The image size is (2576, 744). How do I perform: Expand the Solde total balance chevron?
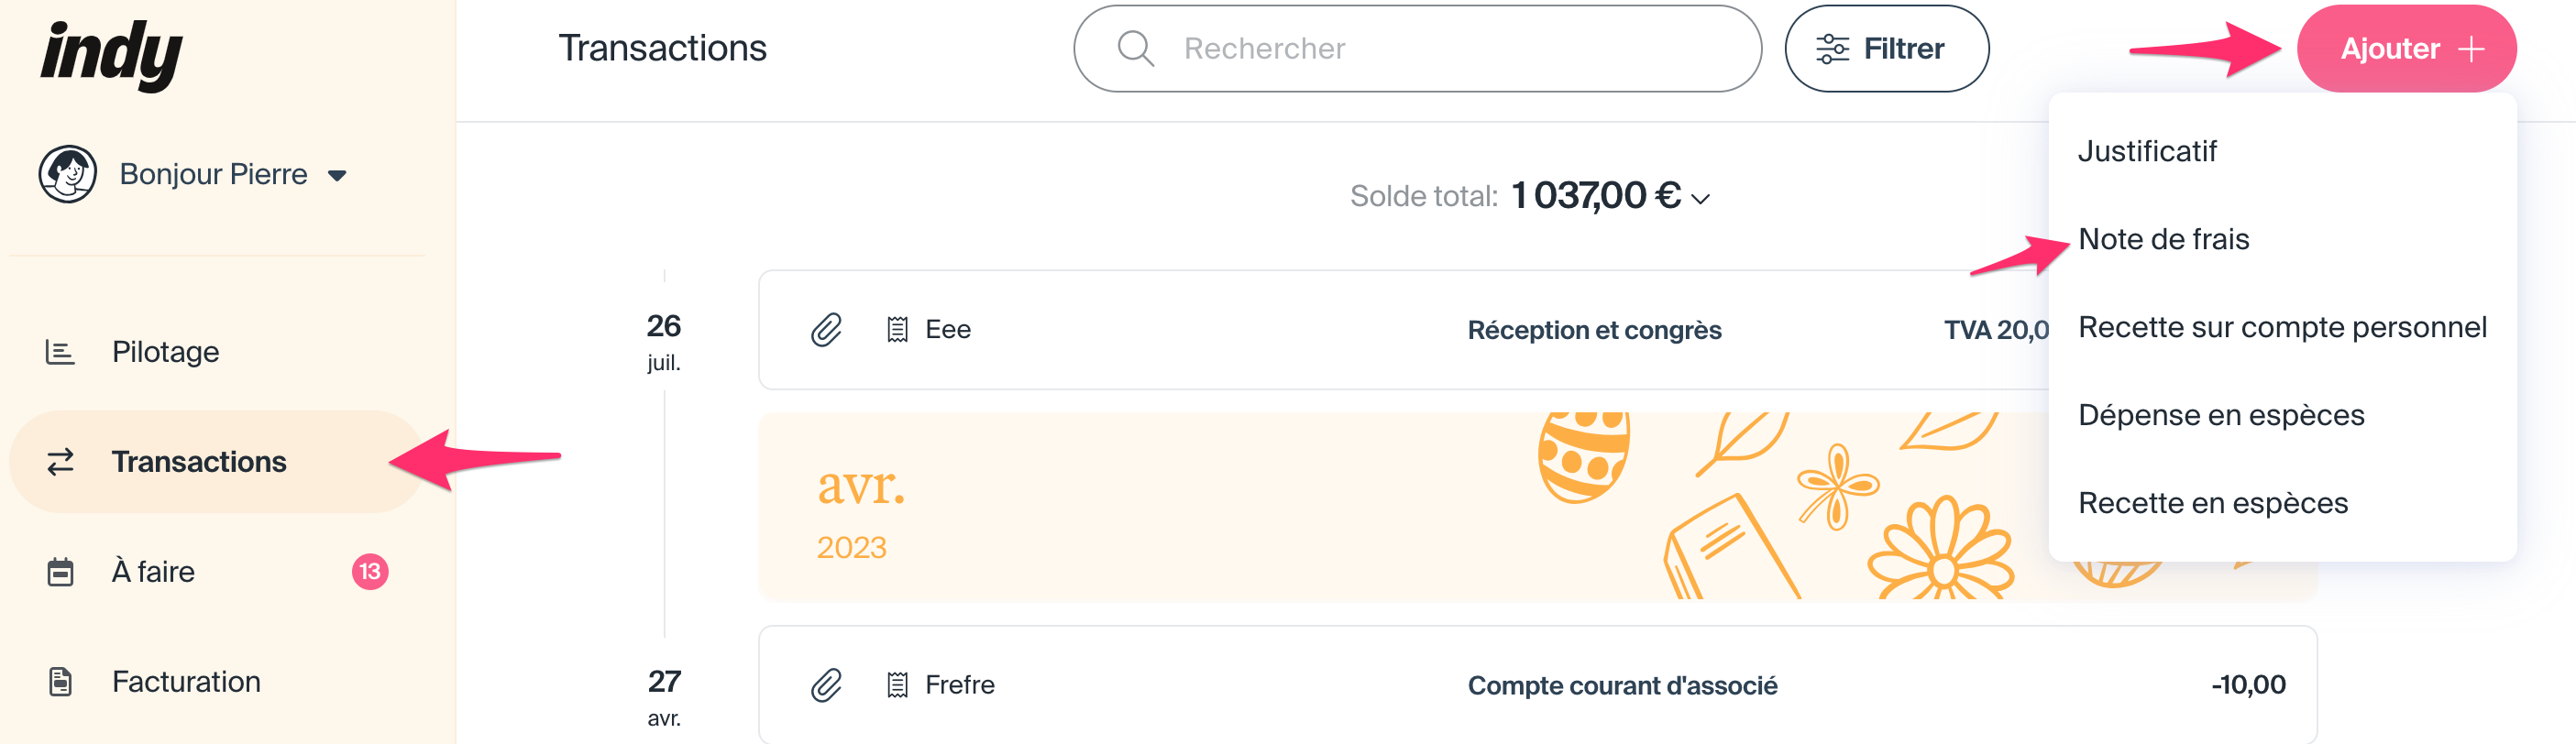point(1701,199)
